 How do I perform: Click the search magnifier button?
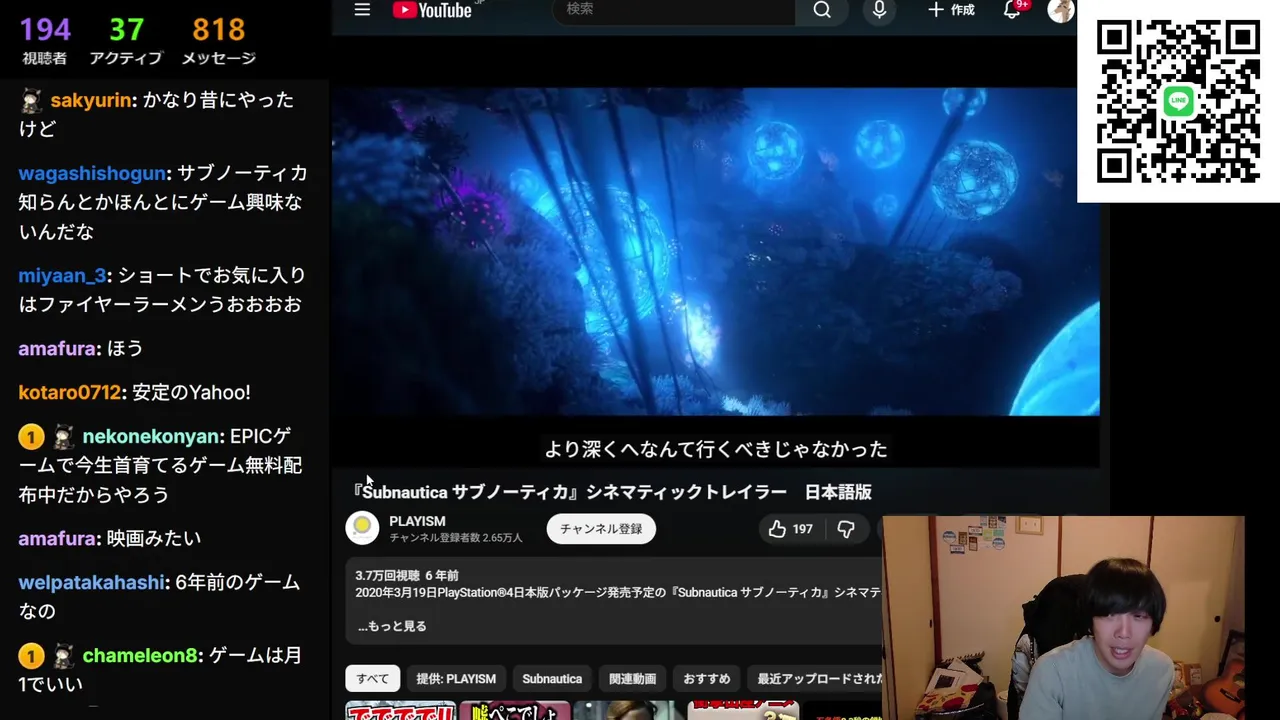tap(822, 10)
